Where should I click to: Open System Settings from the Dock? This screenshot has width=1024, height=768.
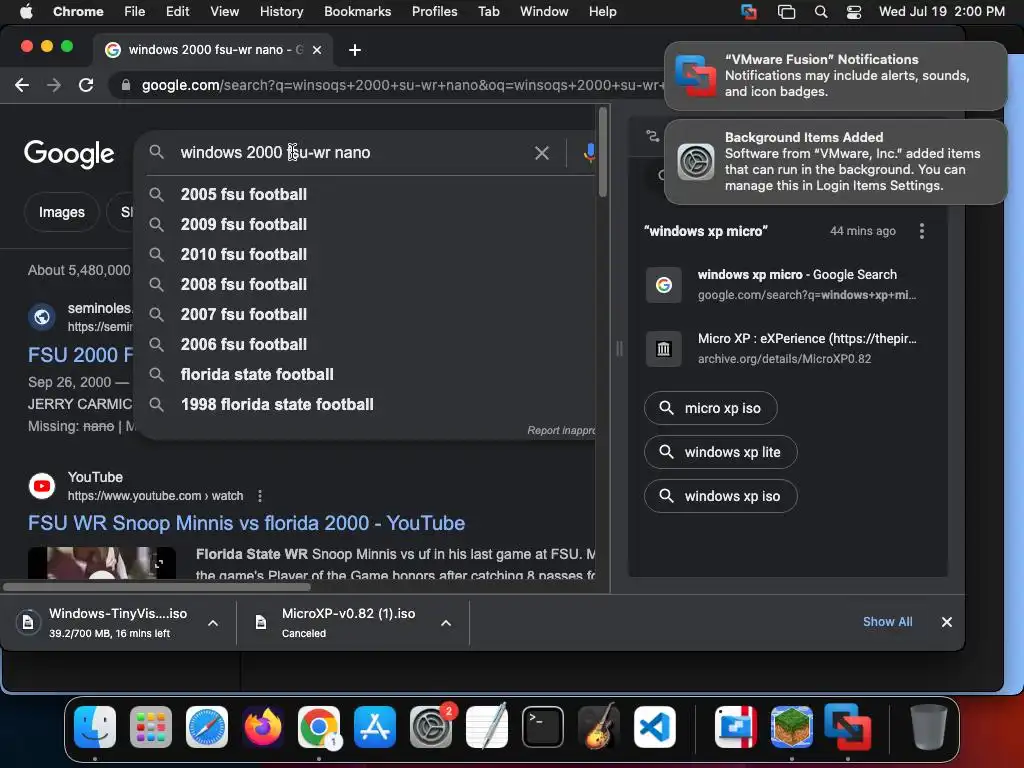(431, 727)
